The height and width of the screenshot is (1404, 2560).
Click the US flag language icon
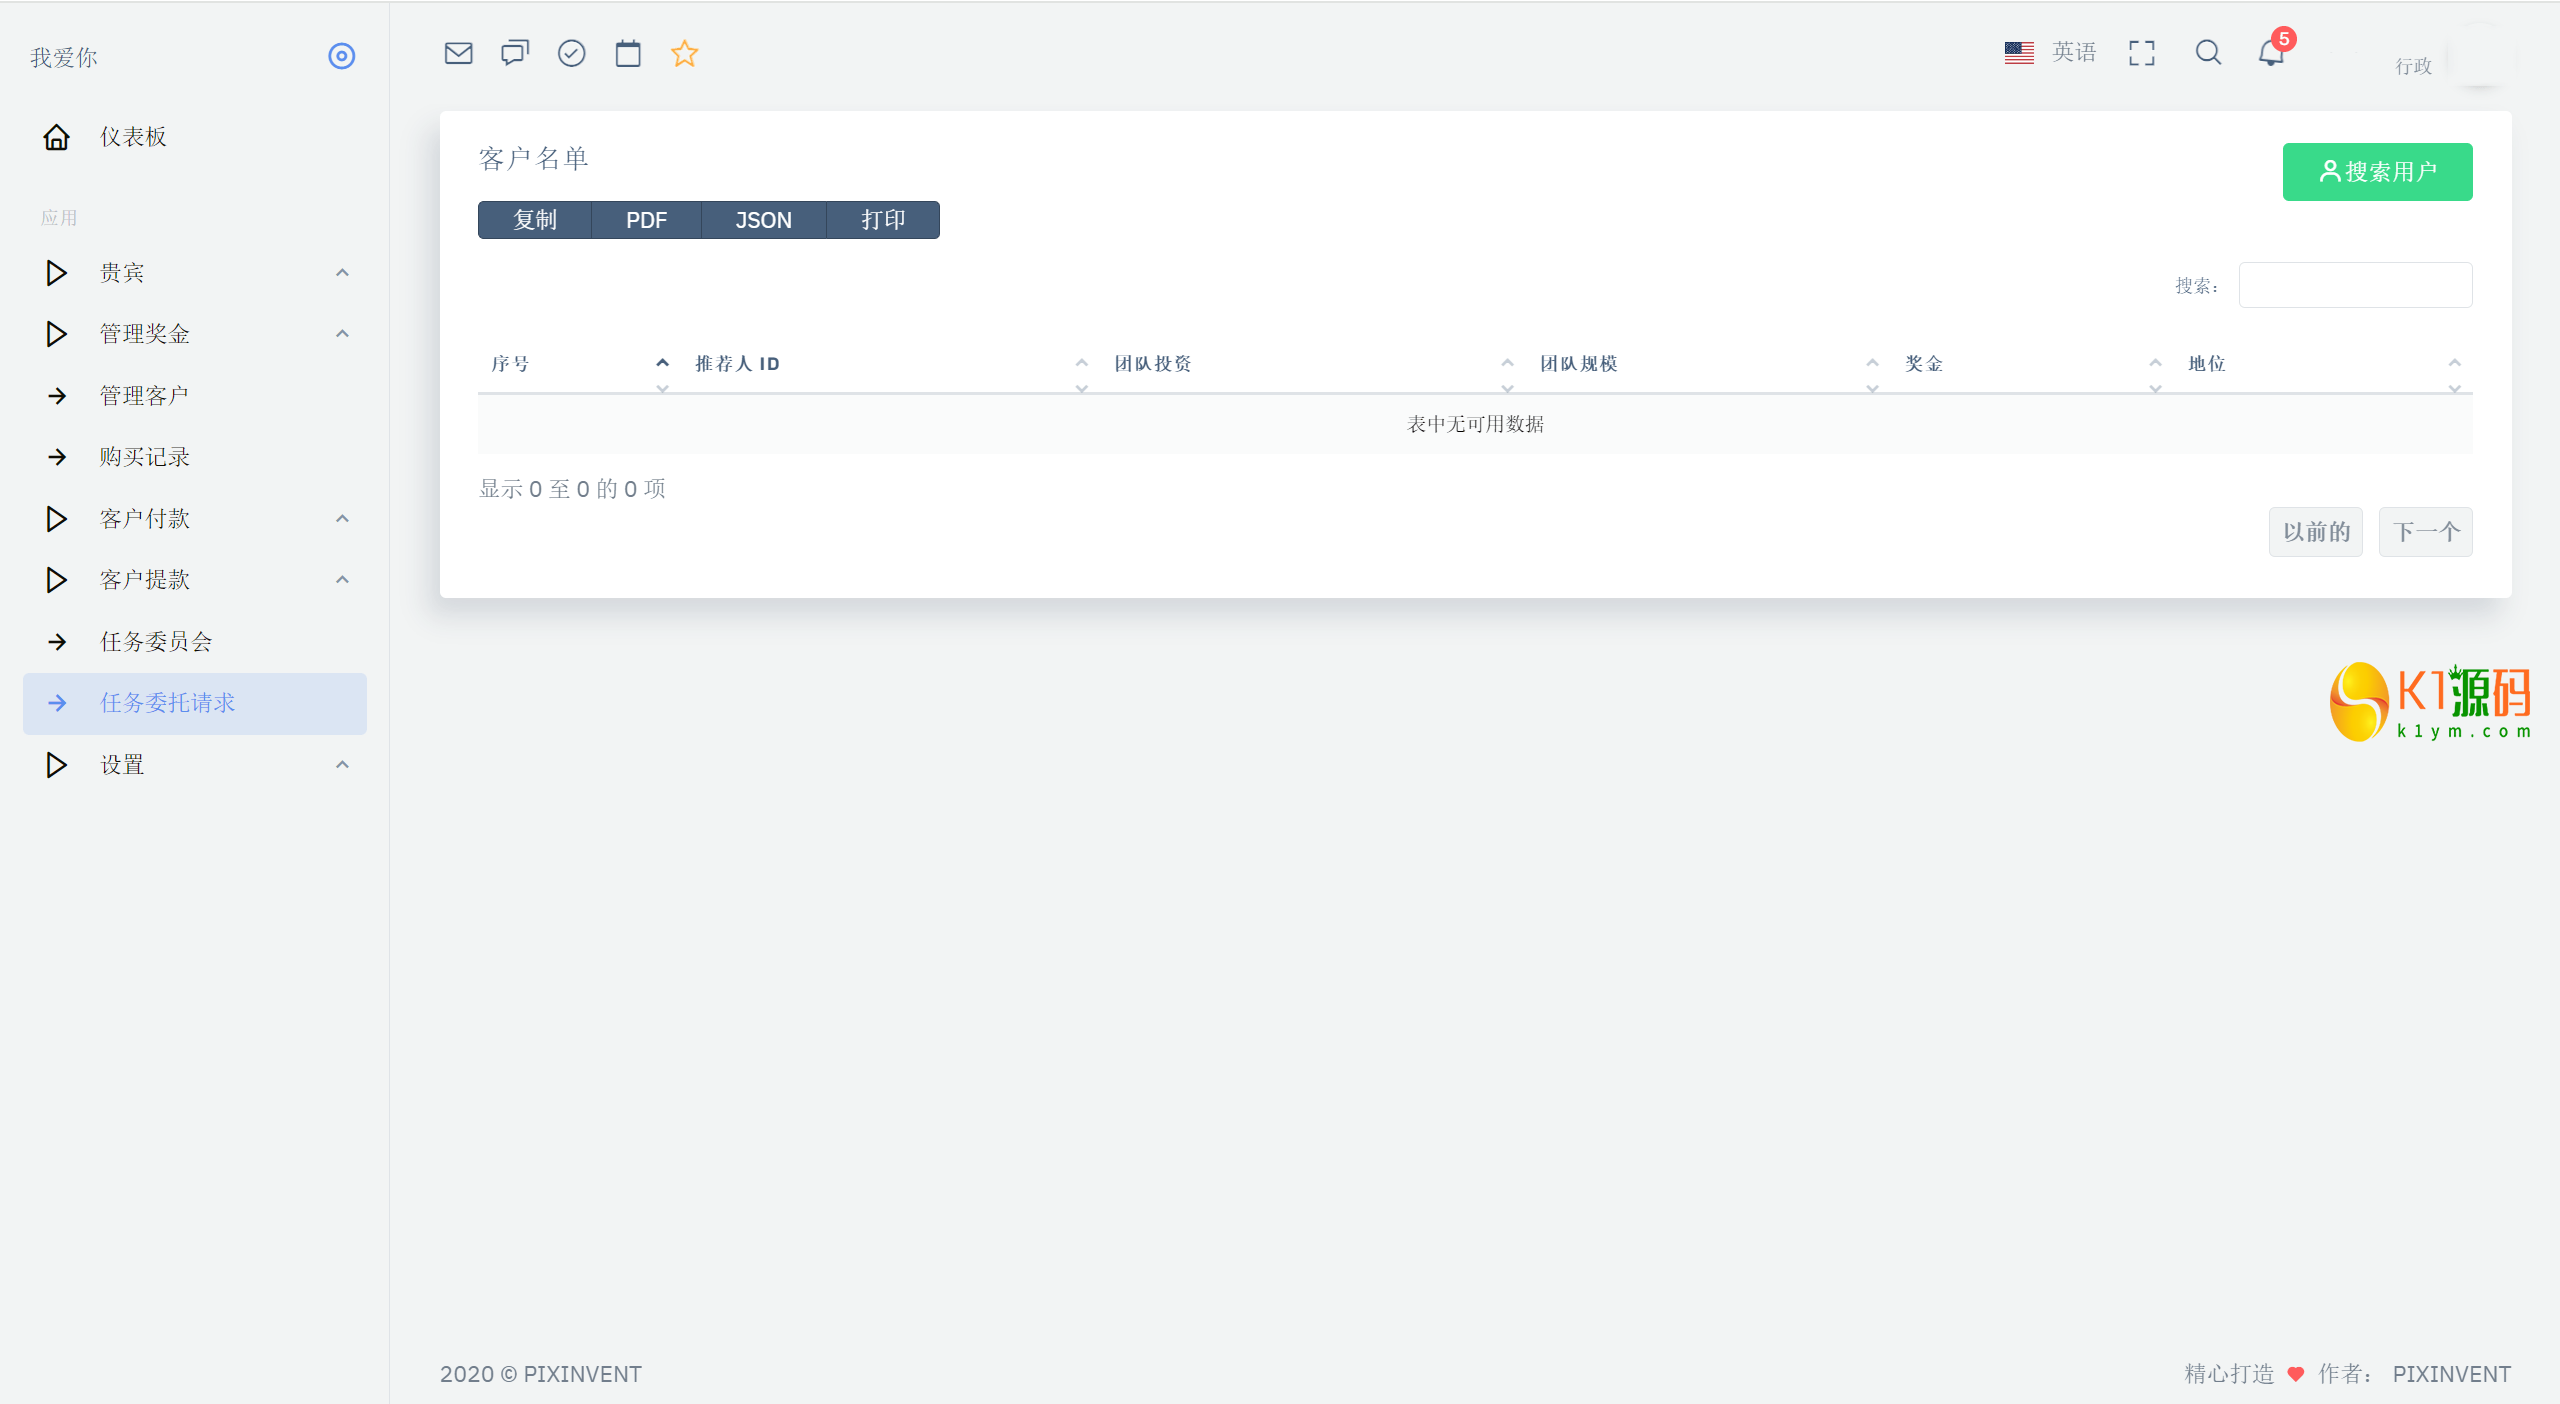point(2019,52)
